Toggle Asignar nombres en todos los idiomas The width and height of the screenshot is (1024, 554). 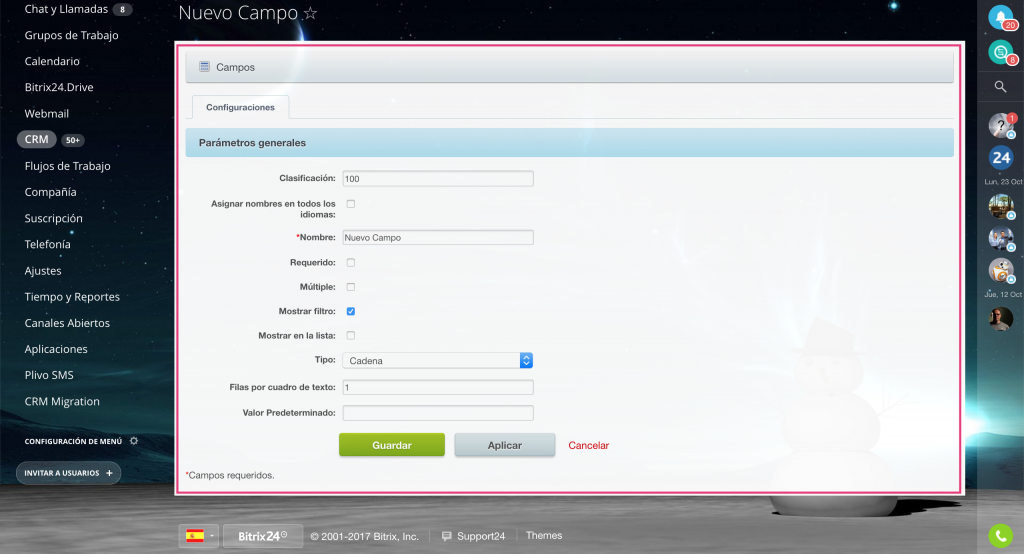coord(351,204)
